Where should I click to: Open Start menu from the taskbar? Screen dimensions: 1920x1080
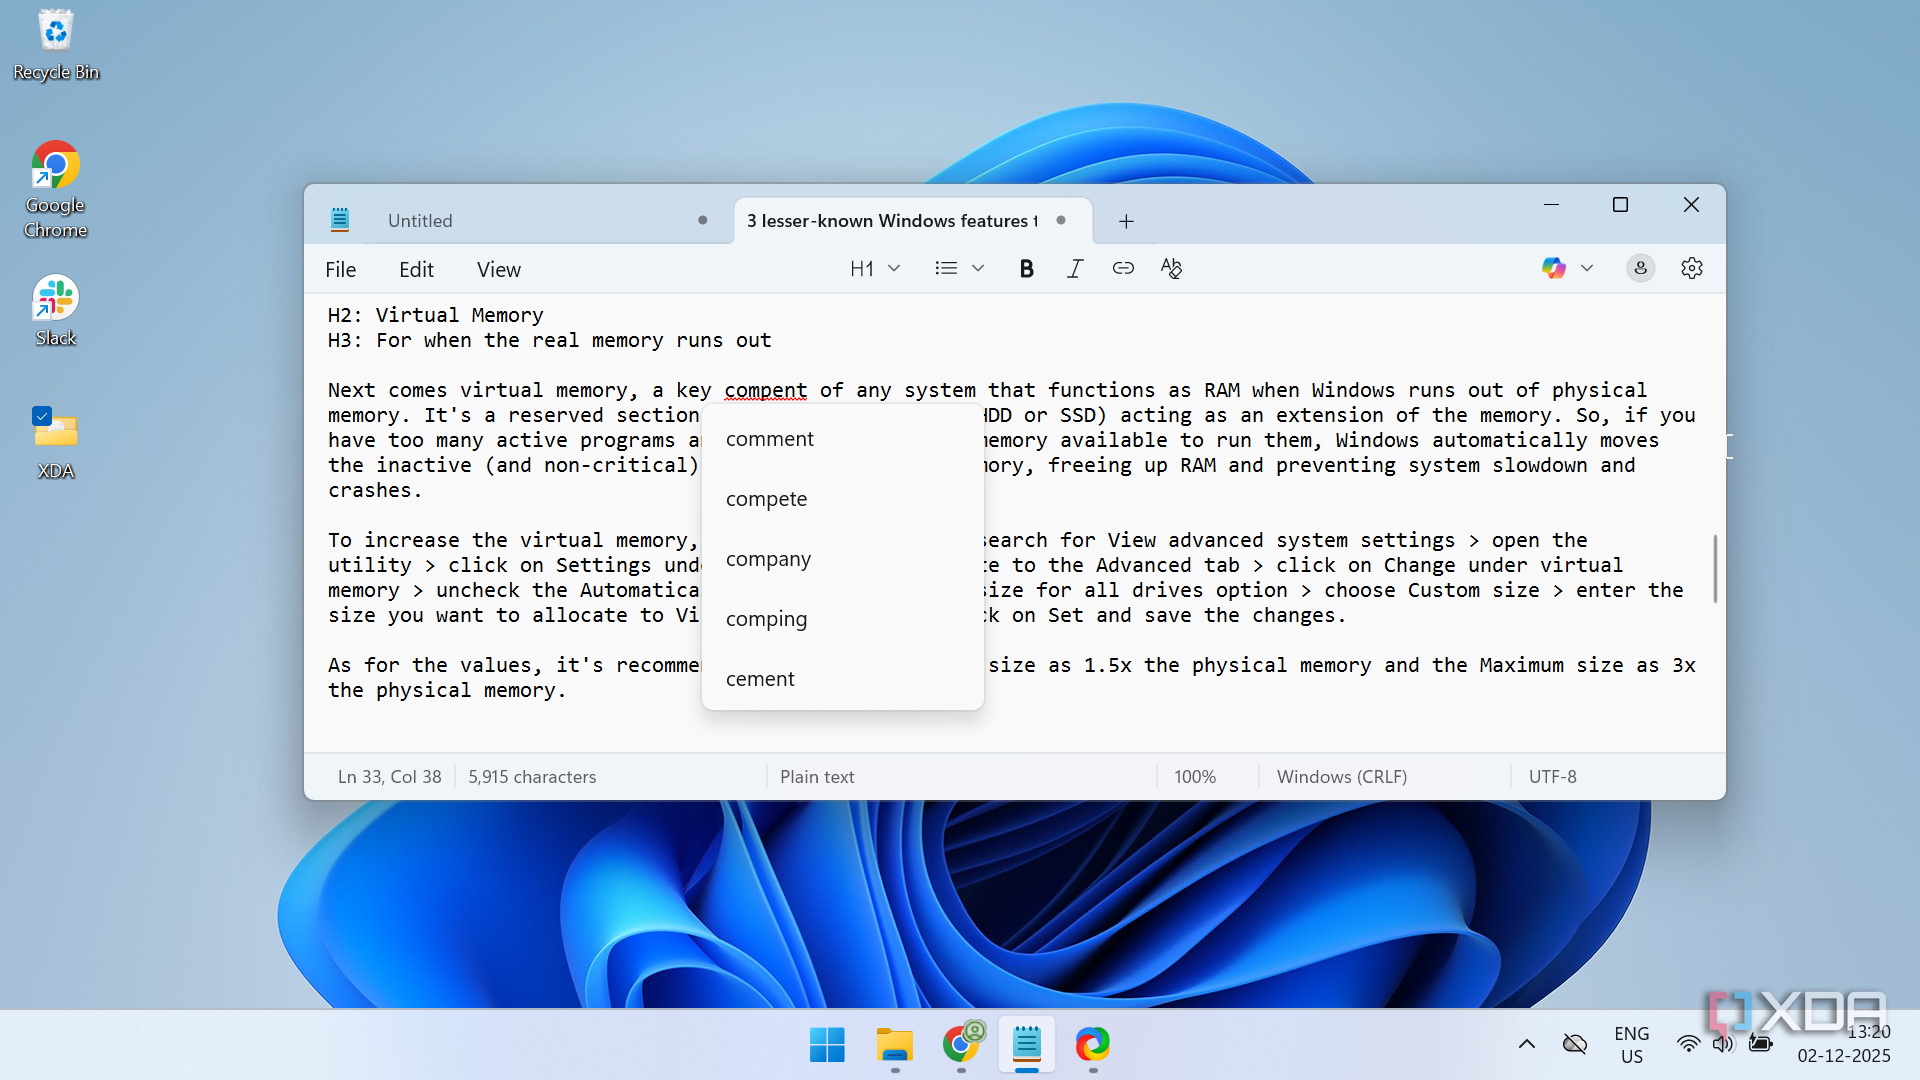click(x=827, y=1044)
